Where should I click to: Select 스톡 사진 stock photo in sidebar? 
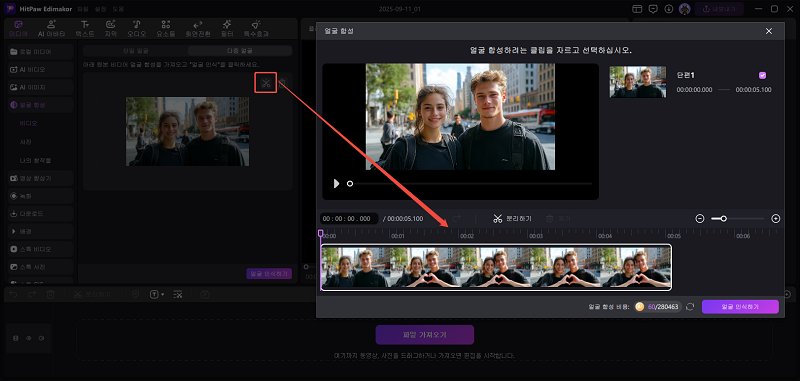pos(41,267)
